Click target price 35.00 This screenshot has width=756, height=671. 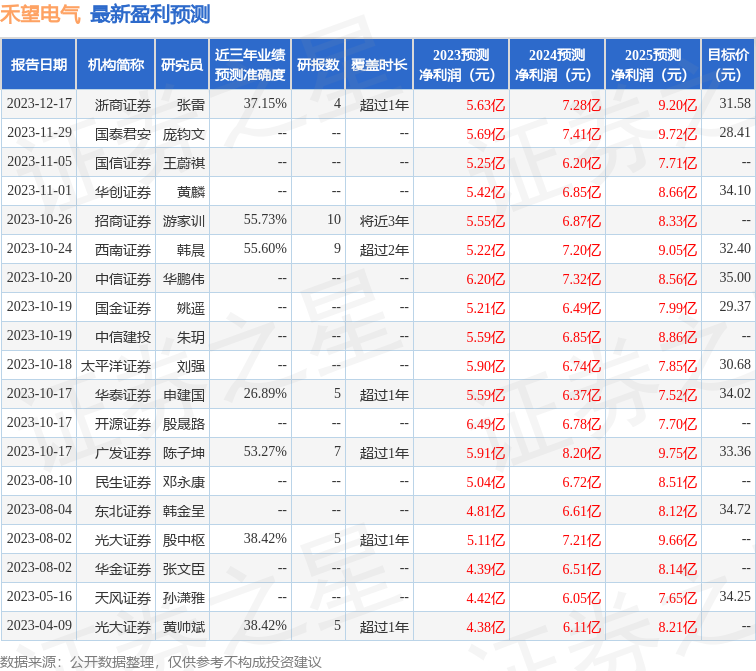pyautogui.click(x=735, y=277)
